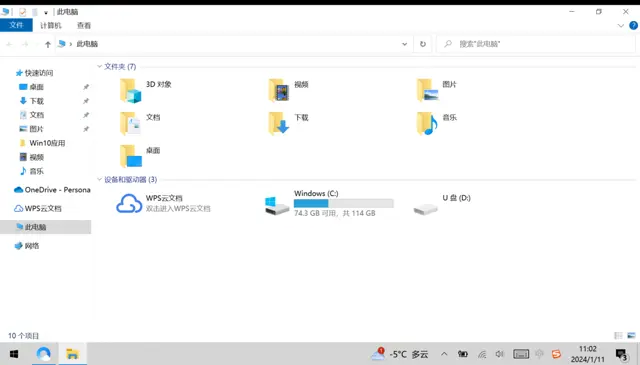Select 图片 in the navigation pane
Viewport: 640px width, 365px height.
pyautogui.click(x=36, y=129)
